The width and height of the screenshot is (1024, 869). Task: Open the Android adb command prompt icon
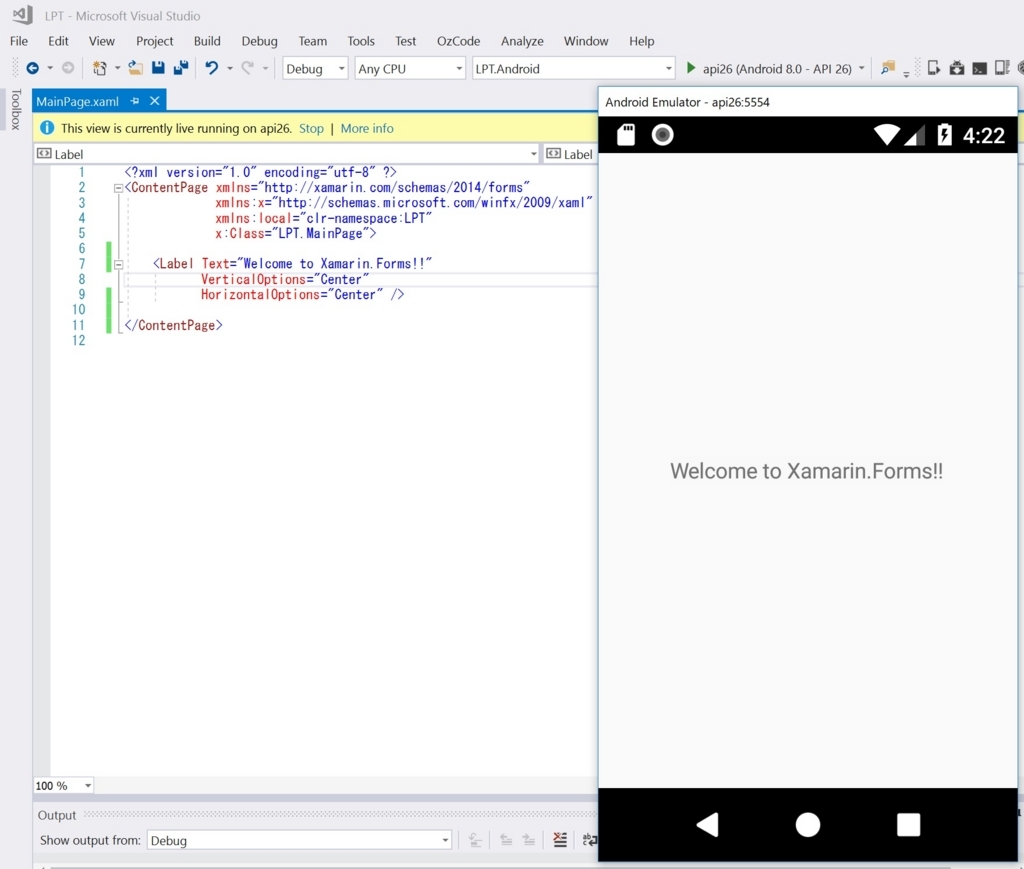click(x=980, y=69)
